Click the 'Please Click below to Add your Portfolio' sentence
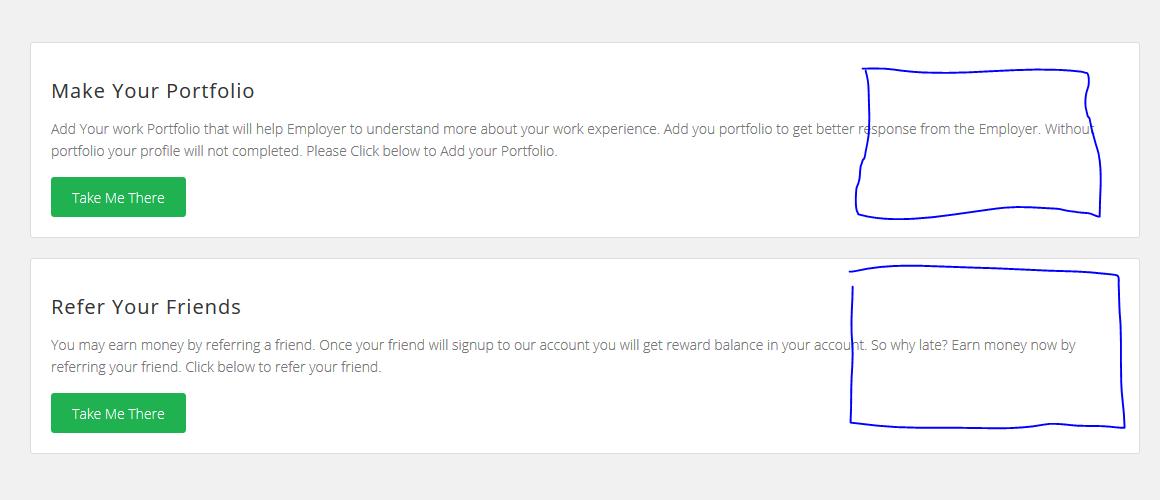The width and height of the screenshot is (1160, 500). [x=431, y=151]
